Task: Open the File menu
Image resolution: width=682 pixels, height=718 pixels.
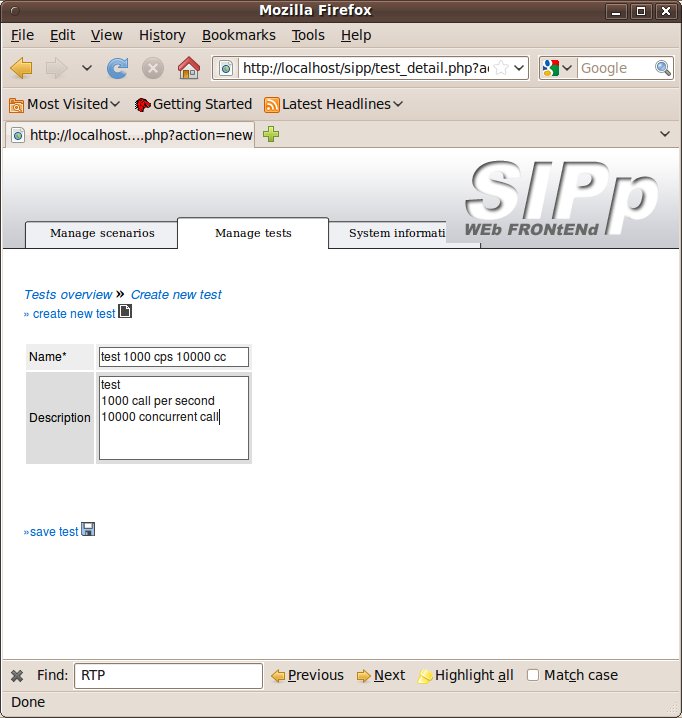Action: (x=22, y=35)
